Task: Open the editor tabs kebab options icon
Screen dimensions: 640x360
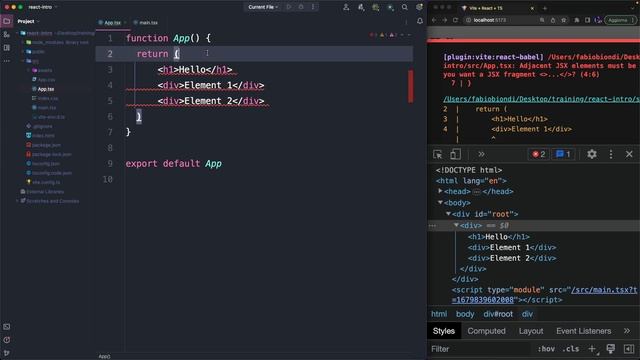Action: point(406,22)
